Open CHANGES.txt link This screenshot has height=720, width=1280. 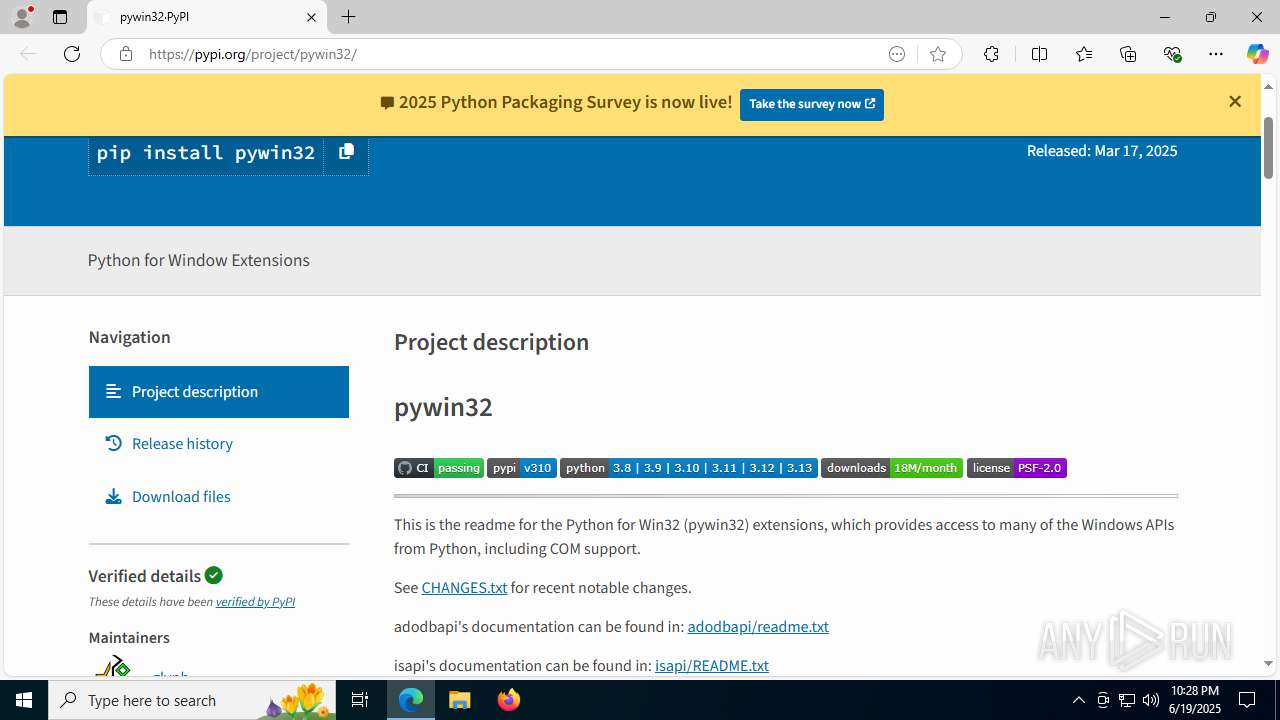464,588
